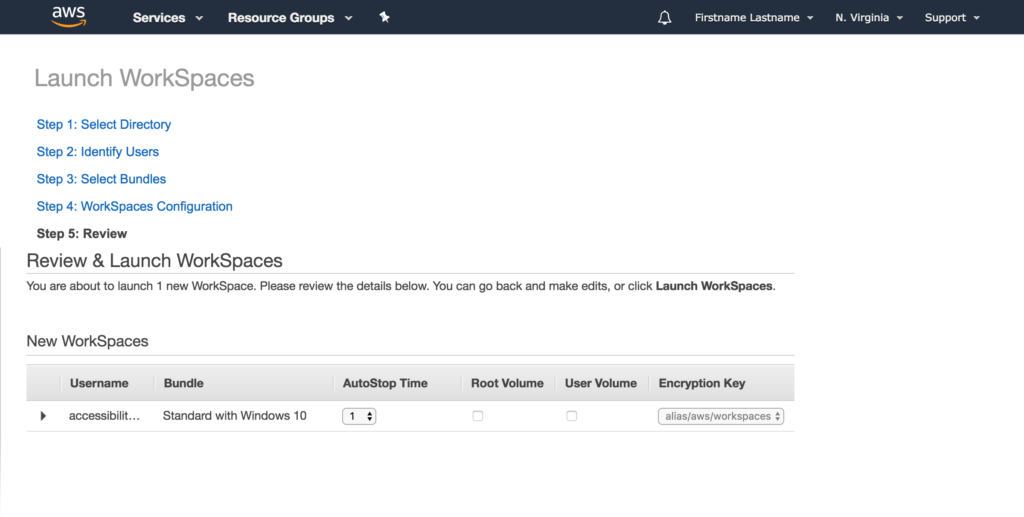Image resolution: width=1024 pixels, height=517 pixels.
Task: Open the Resource Groups menu
Action: [290, 18]
